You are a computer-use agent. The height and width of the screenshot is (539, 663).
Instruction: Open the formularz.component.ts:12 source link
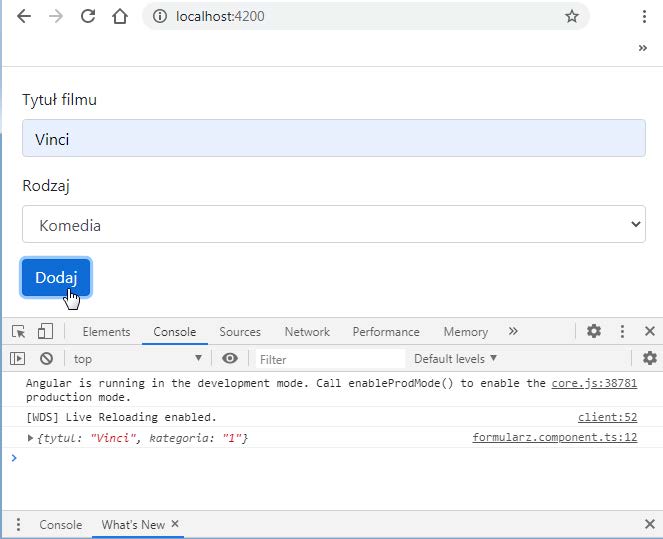(554, 438)
